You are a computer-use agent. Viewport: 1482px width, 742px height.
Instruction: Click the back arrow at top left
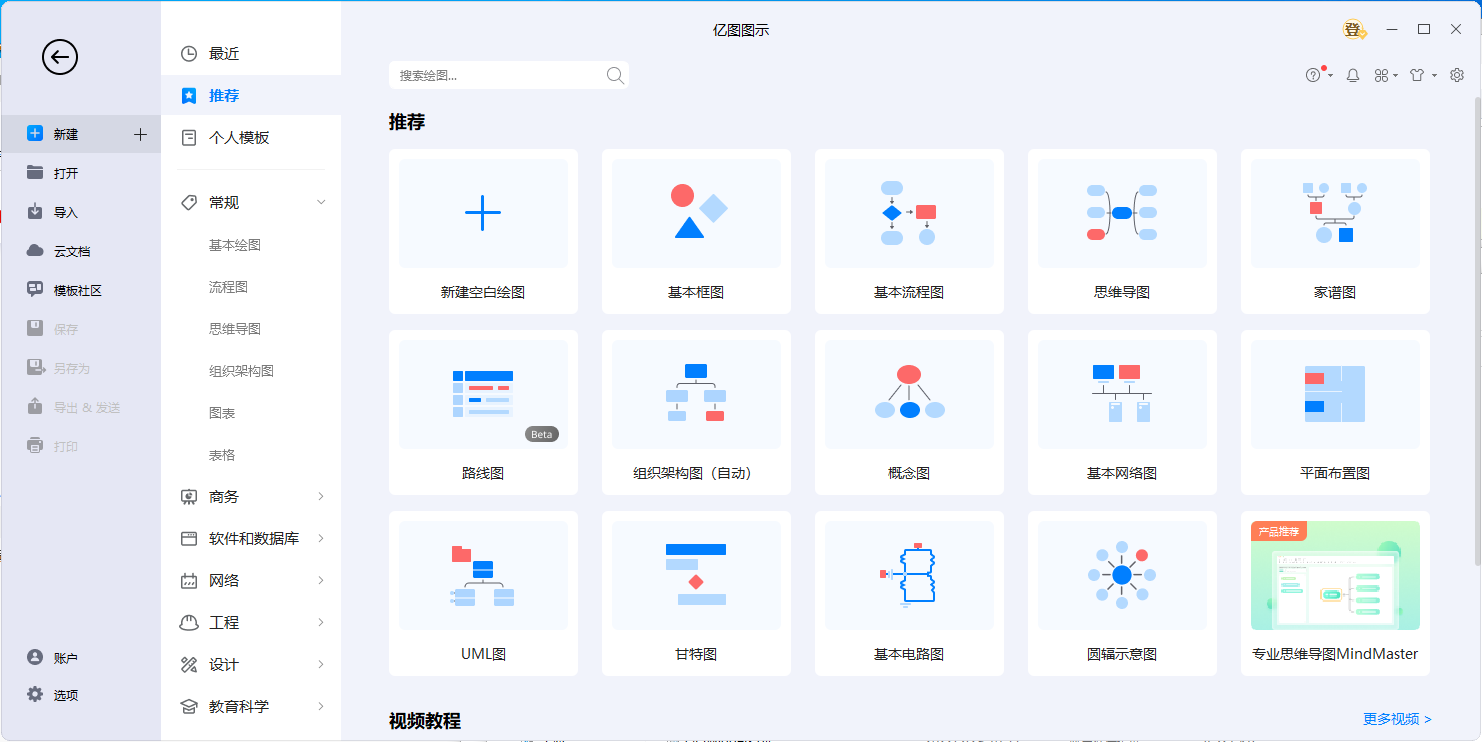(59, 57)
